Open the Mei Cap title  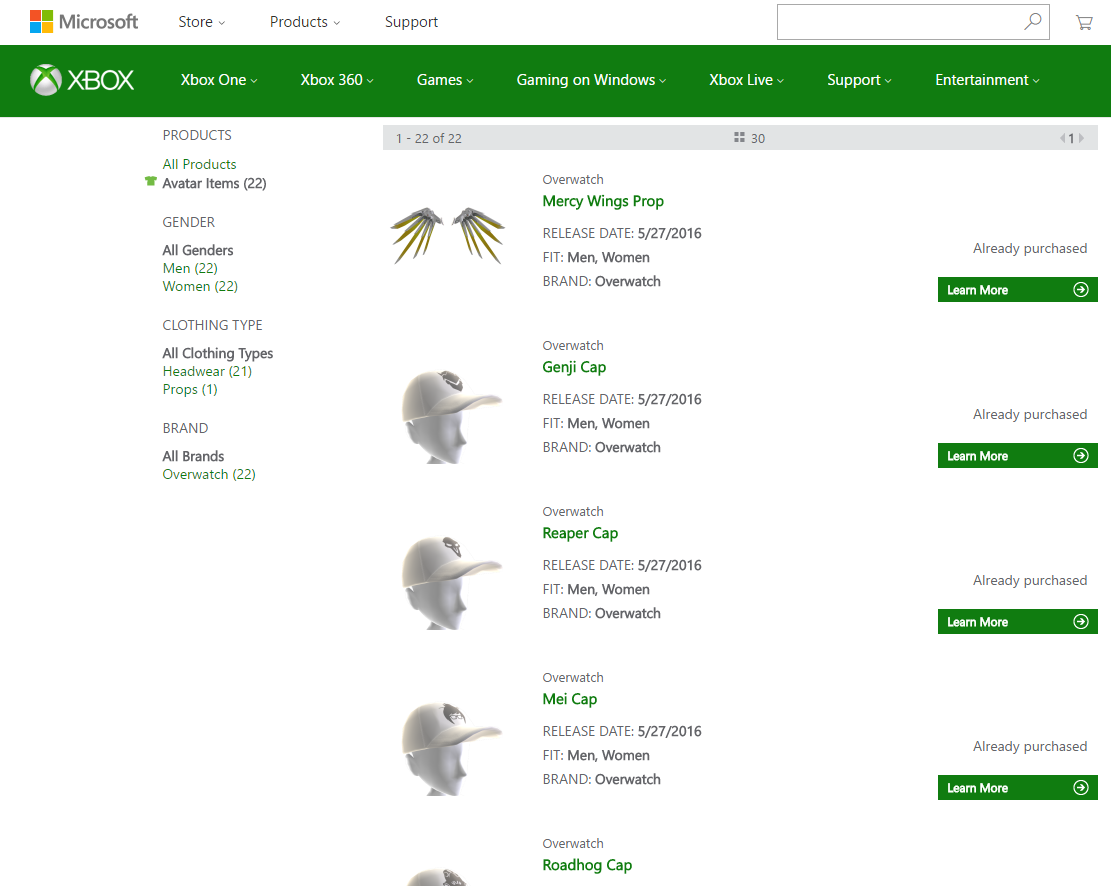pos(570,699)
